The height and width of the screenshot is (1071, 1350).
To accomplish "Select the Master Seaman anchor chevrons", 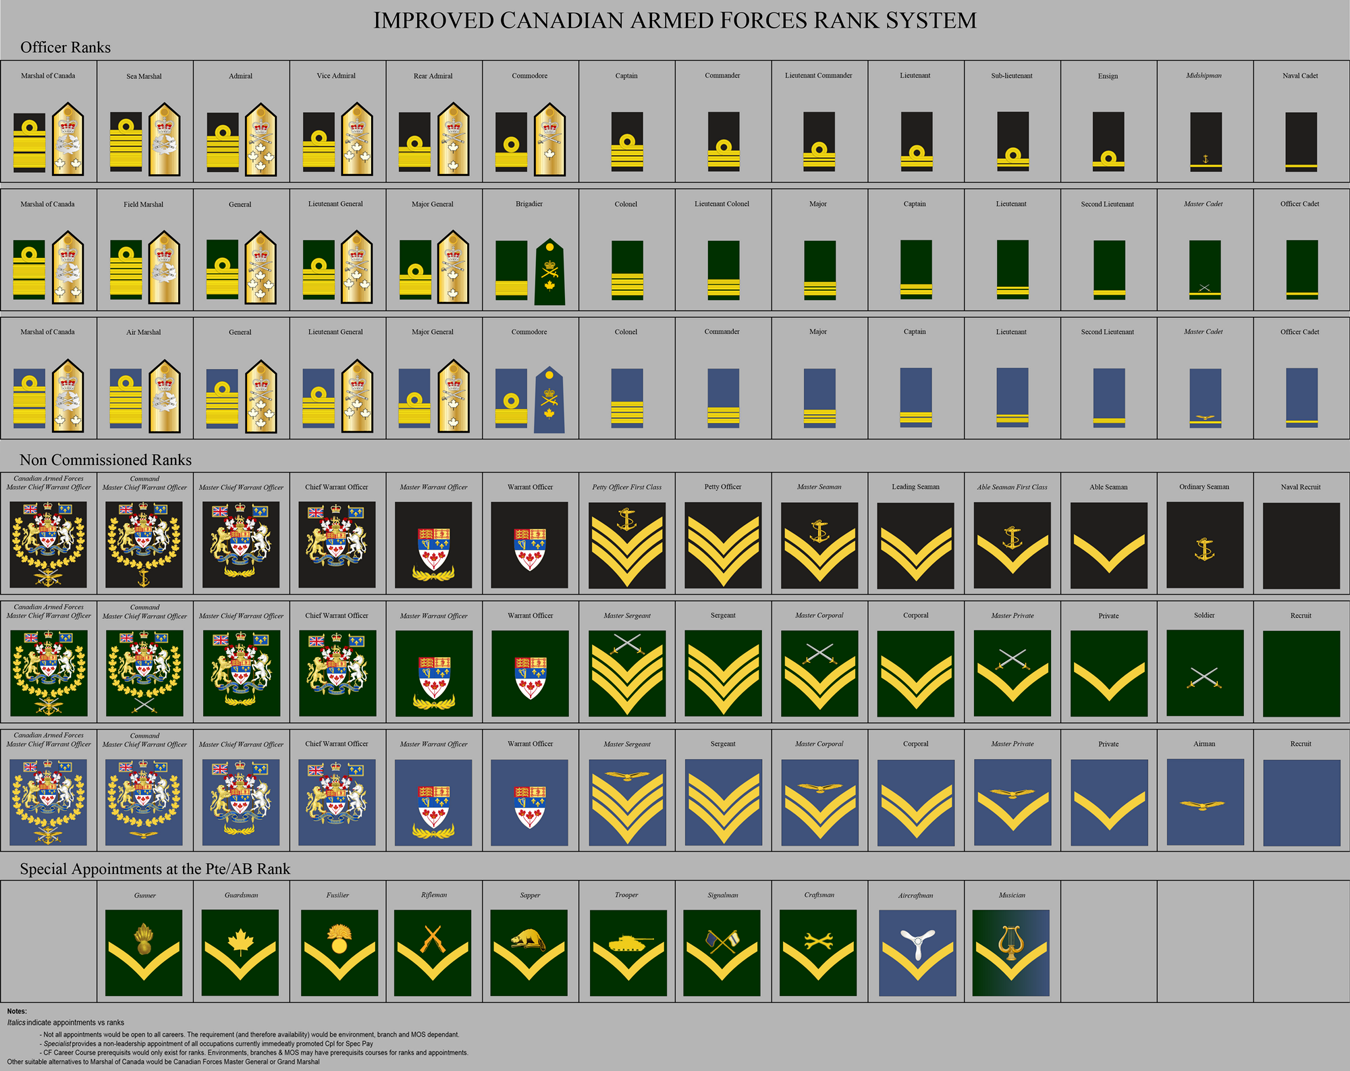I will [x=819, y=545].
